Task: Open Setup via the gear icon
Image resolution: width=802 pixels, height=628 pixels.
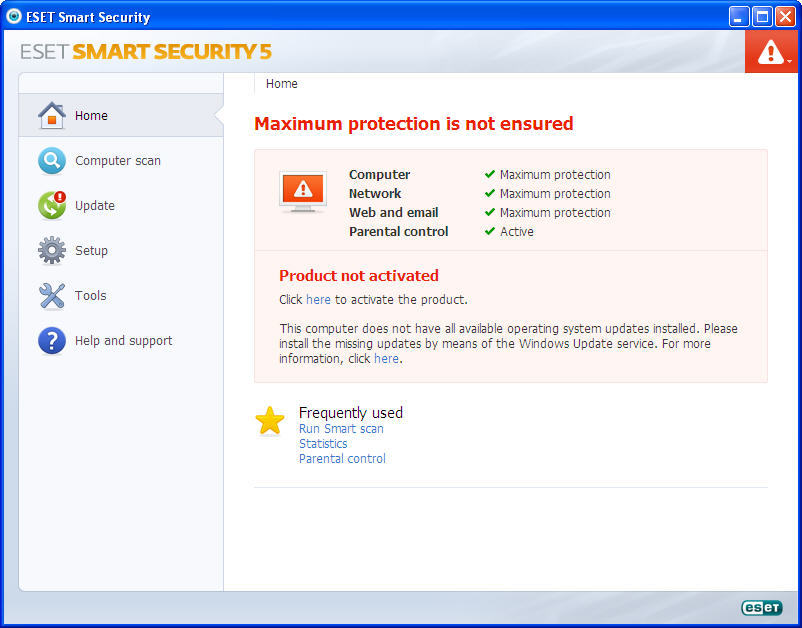Action: click(x=52, y=250)
